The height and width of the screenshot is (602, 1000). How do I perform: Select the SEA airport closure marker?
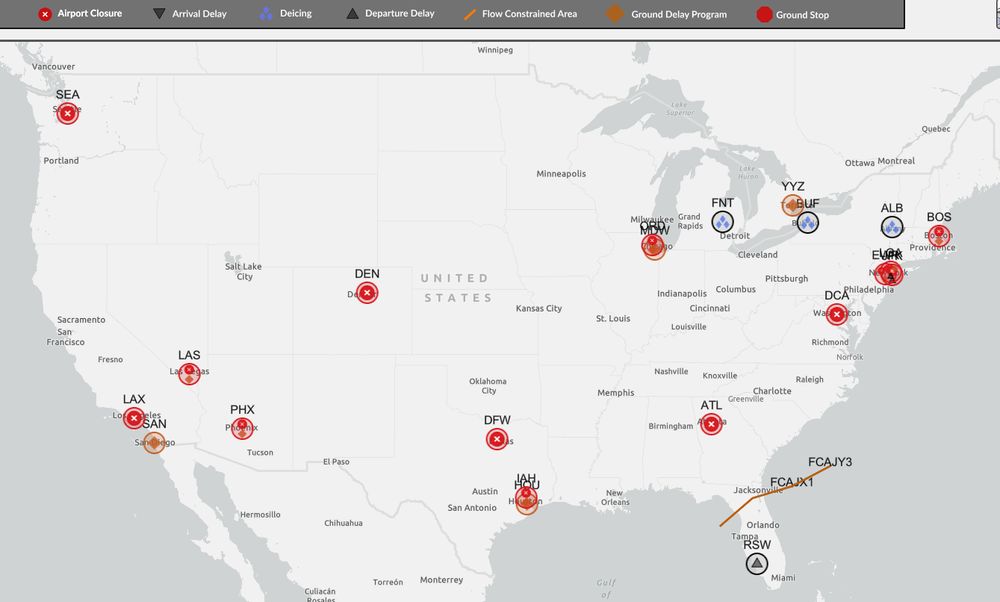pos(66,113)
